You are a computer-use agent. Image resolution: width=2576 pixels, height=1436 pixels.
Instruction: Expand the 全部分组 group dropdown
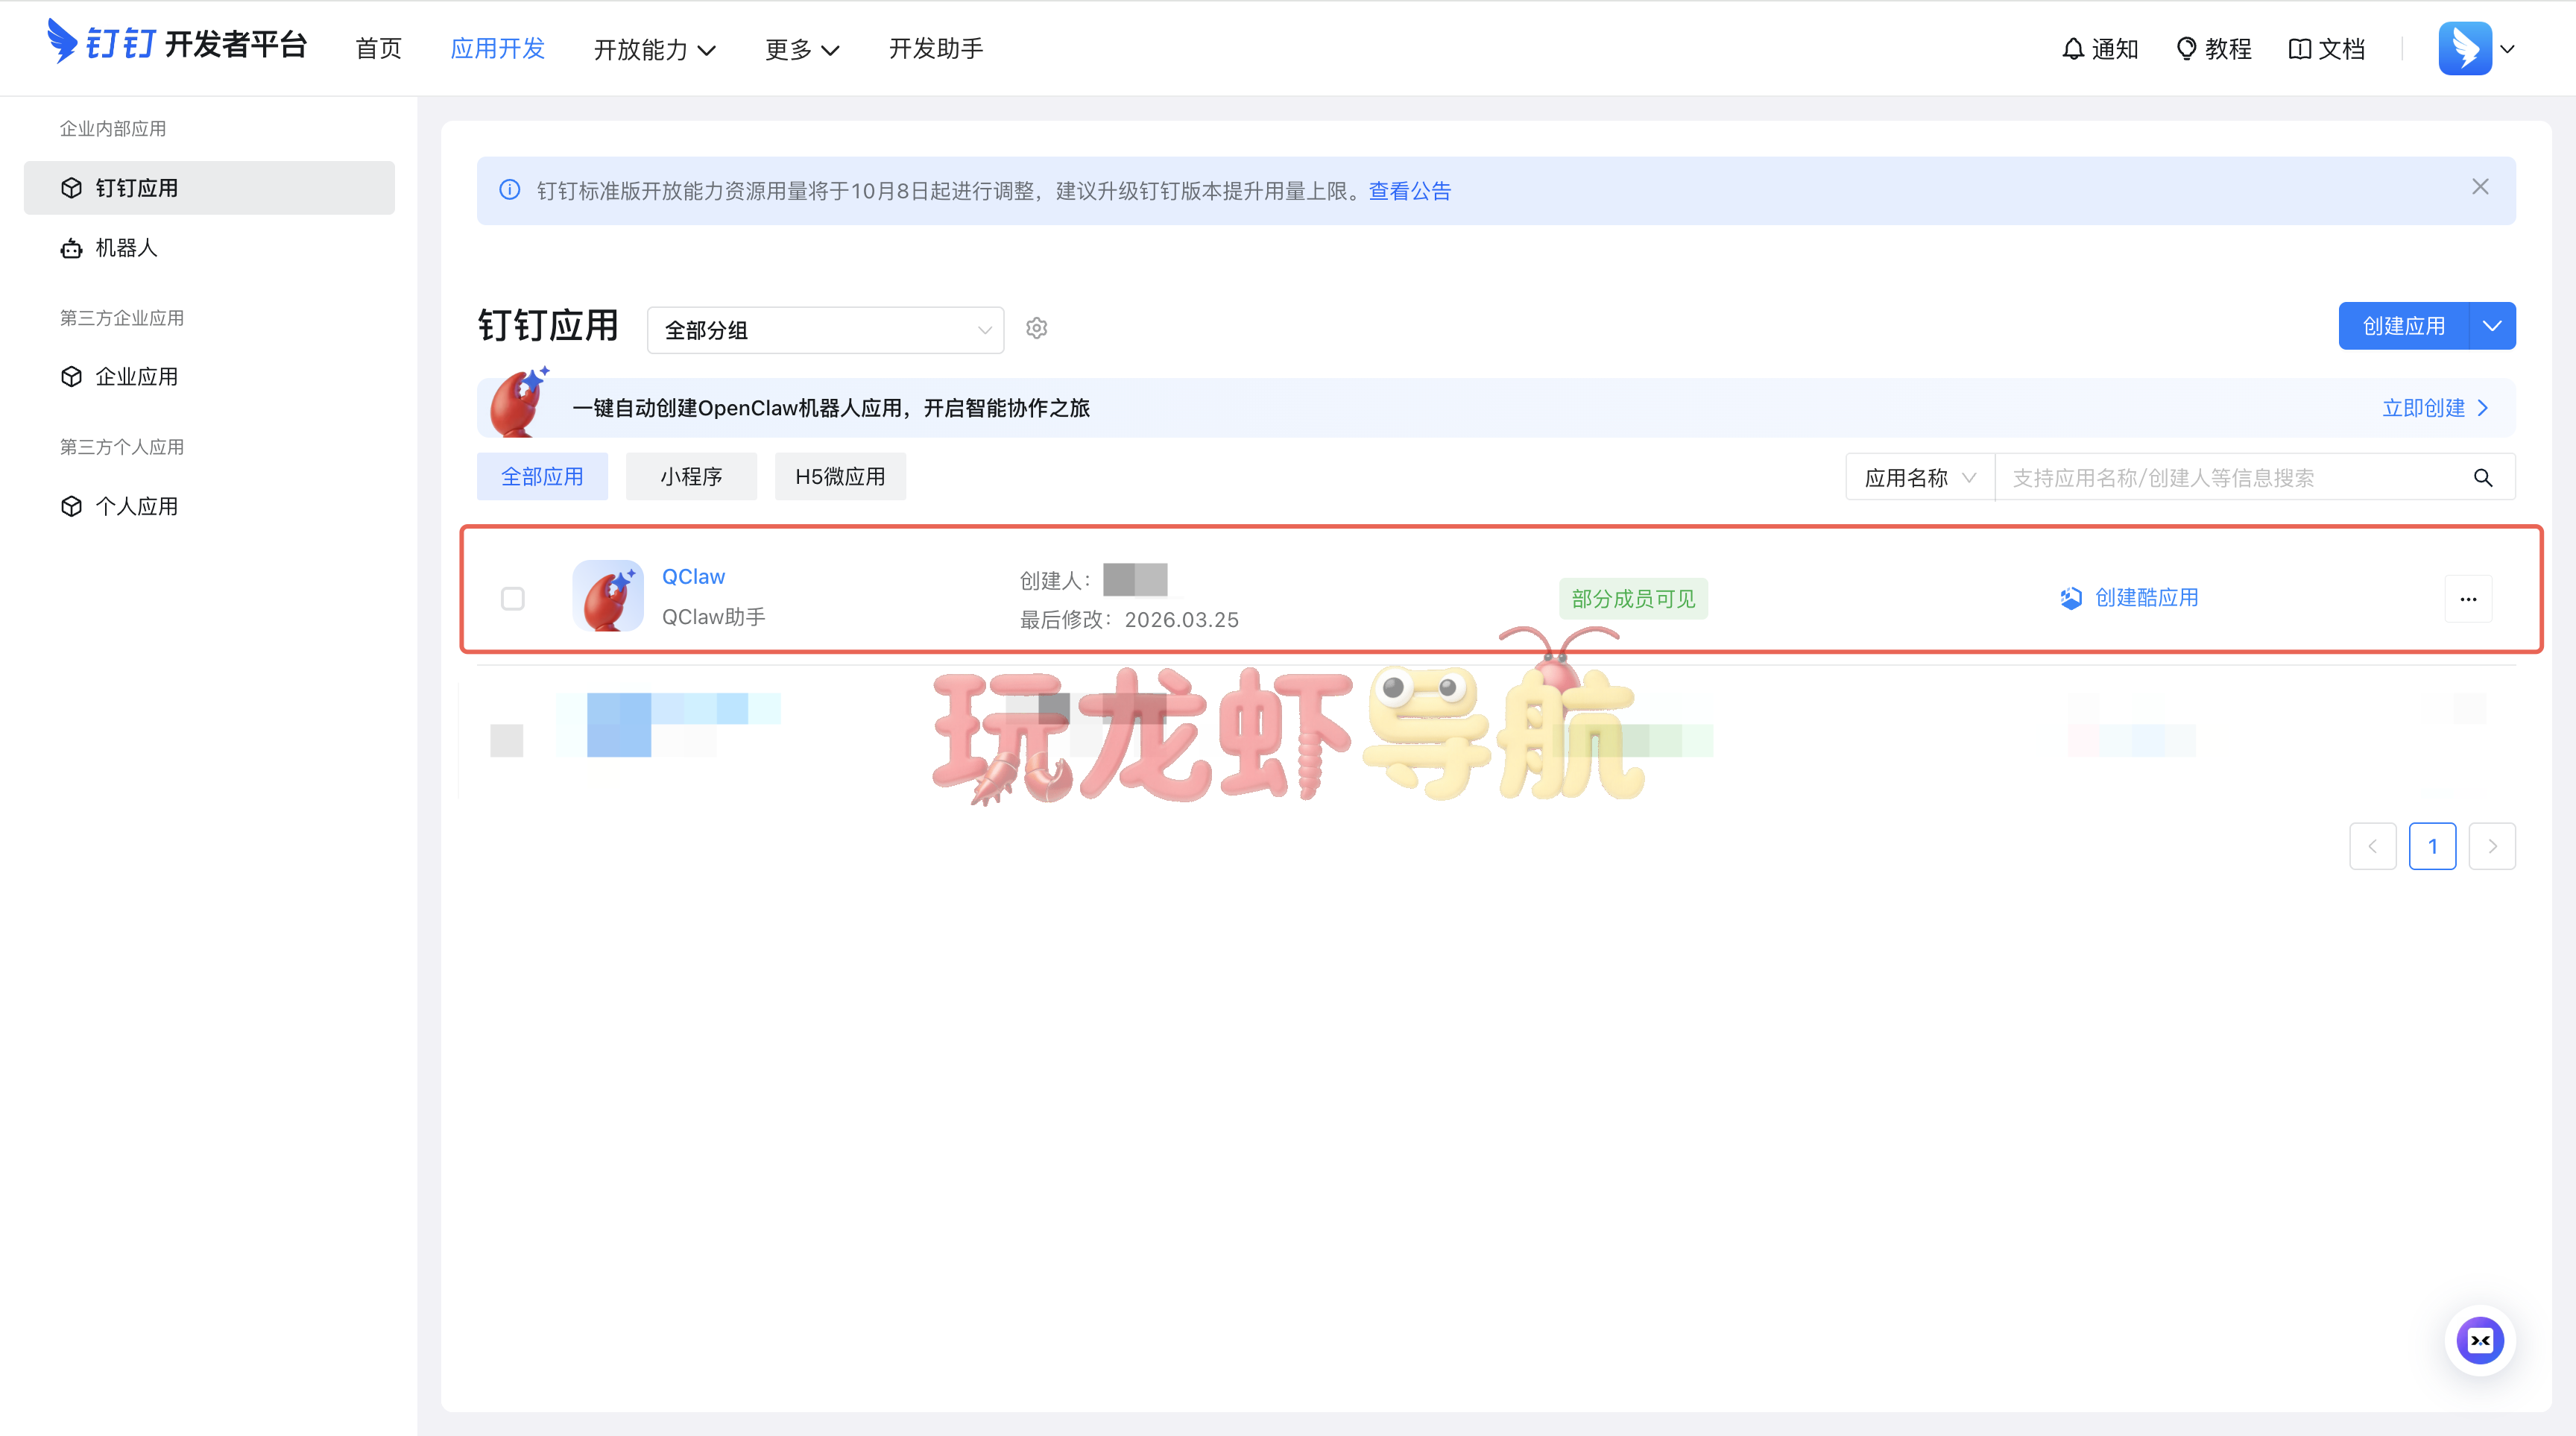825,330
